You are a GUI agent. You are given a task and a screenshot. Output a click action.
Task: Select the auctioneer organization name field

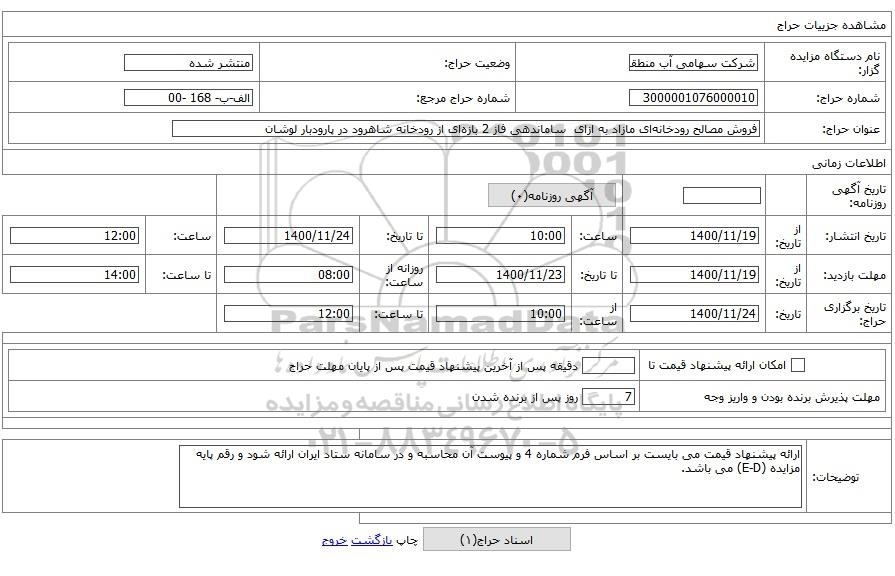694,63
